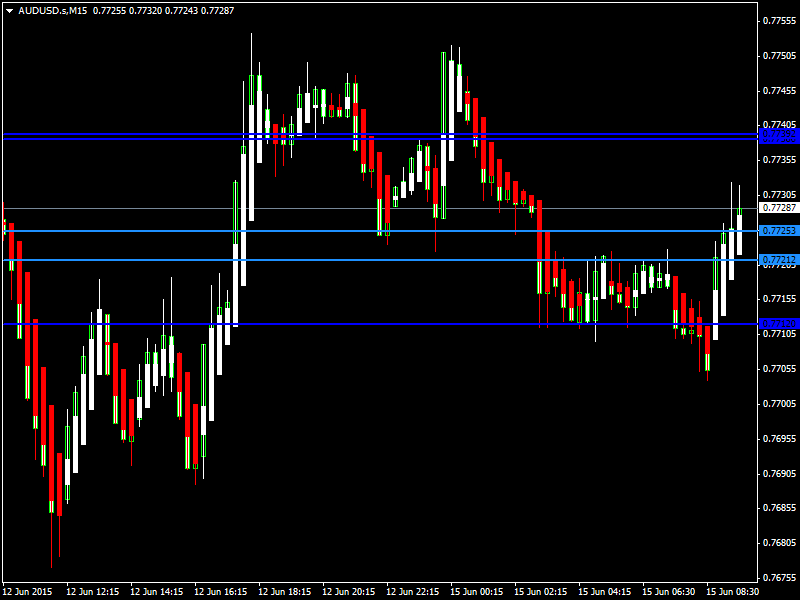Click the 15 Jun 02:15 time label

[x=540, y=591]
